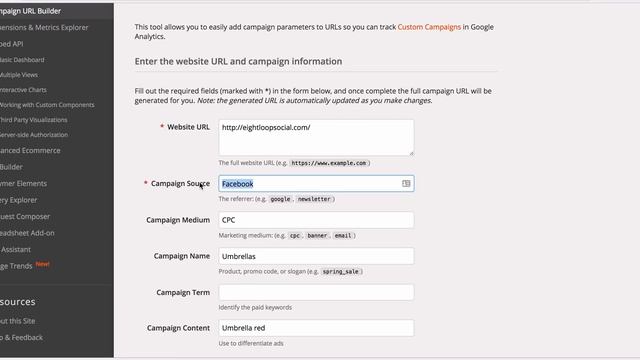Select Enhanced Ecommerce in sidebar
Screen dimensions: 640x360
(x=30, y=150)
